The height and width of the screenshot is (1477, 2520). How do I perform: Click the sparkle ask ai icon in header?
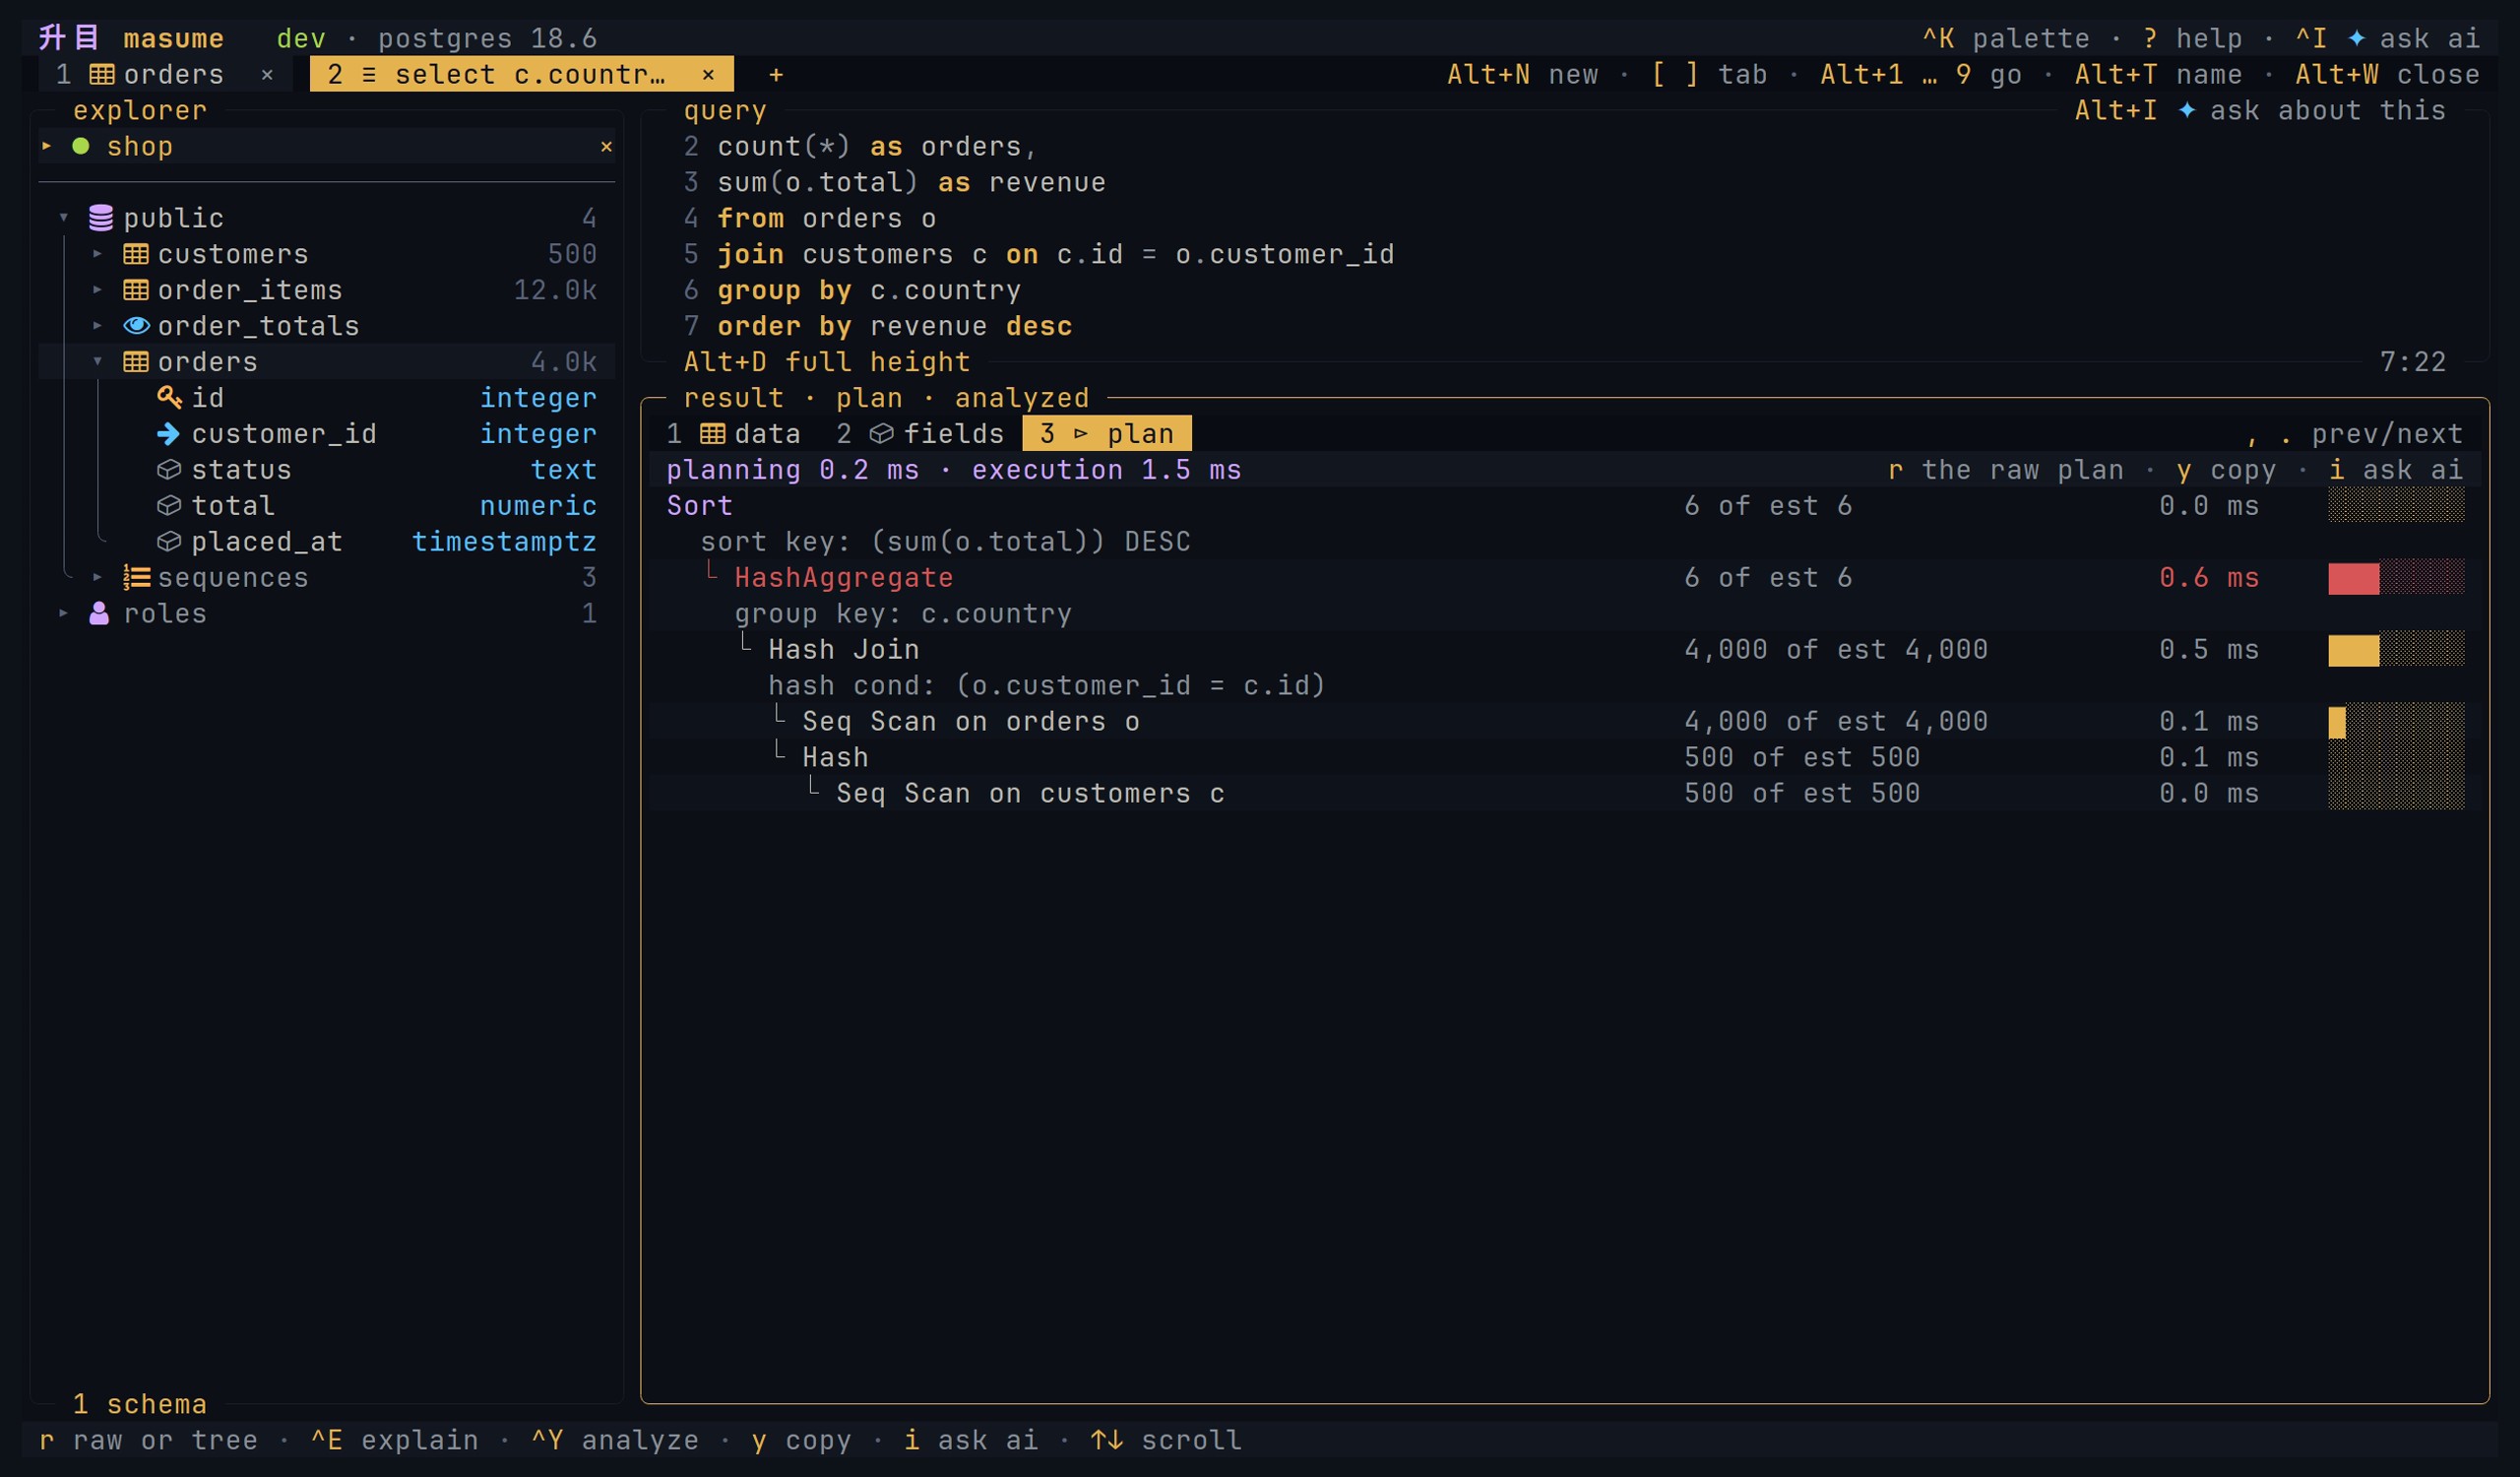2356,38
